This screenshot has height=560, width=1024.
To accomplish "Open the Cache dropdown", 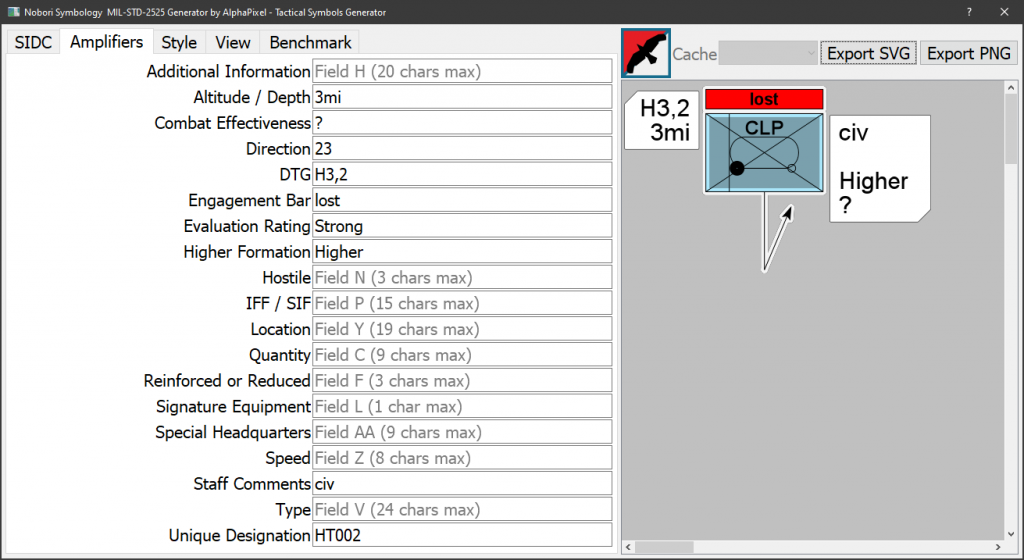I will pos(768,54).
